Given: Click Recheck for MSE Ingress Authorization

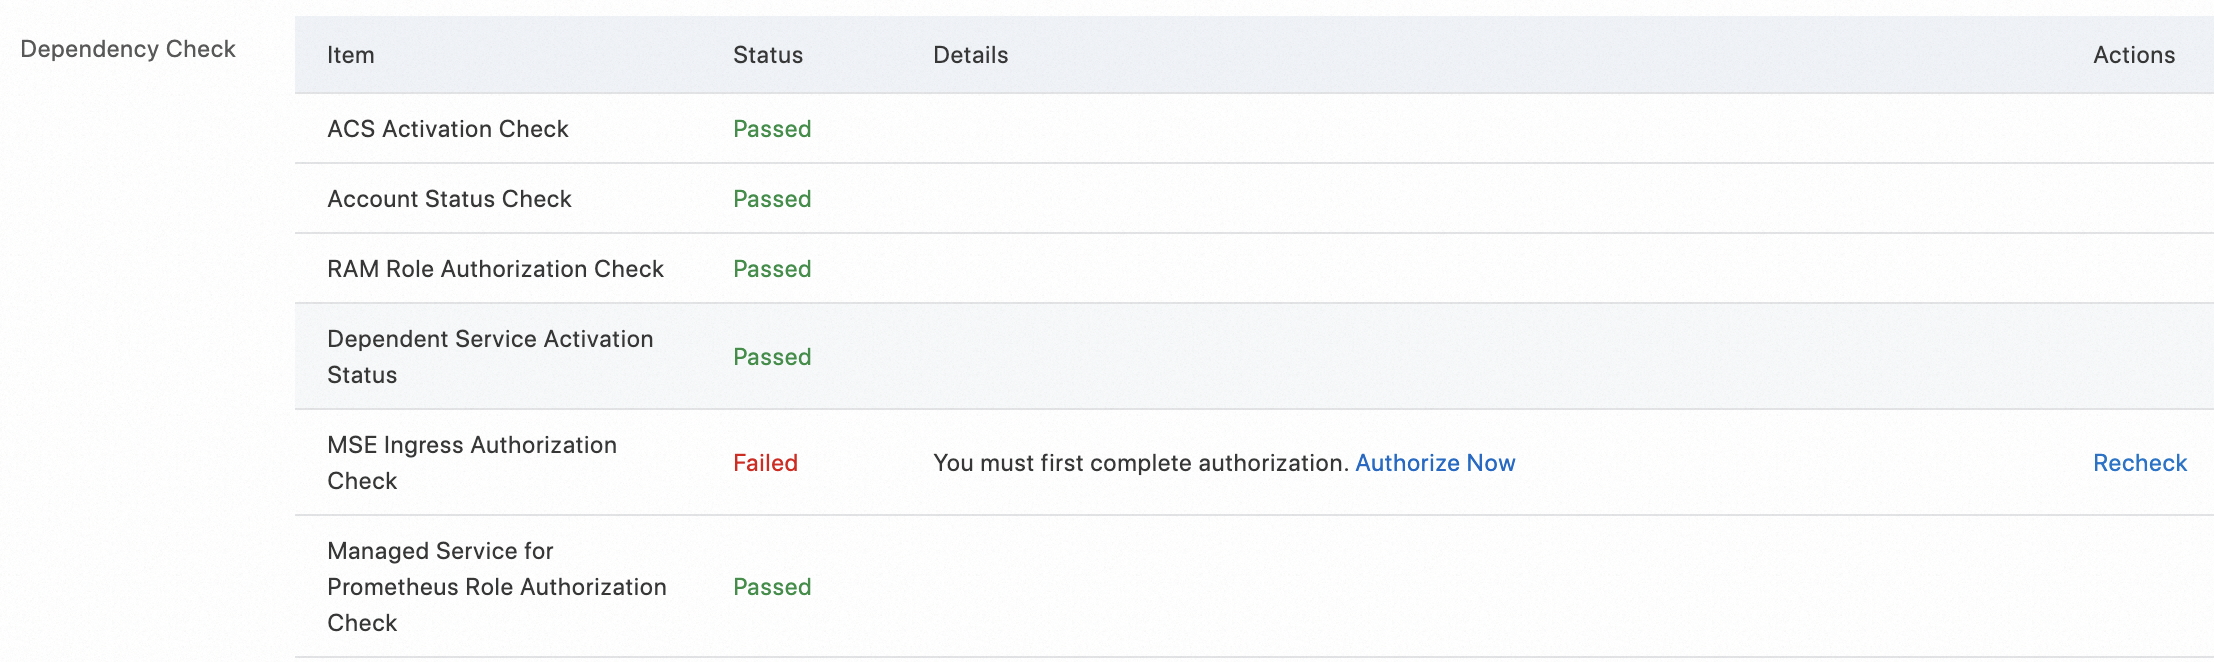Looking at the screenshot, I should point(2139,463).
